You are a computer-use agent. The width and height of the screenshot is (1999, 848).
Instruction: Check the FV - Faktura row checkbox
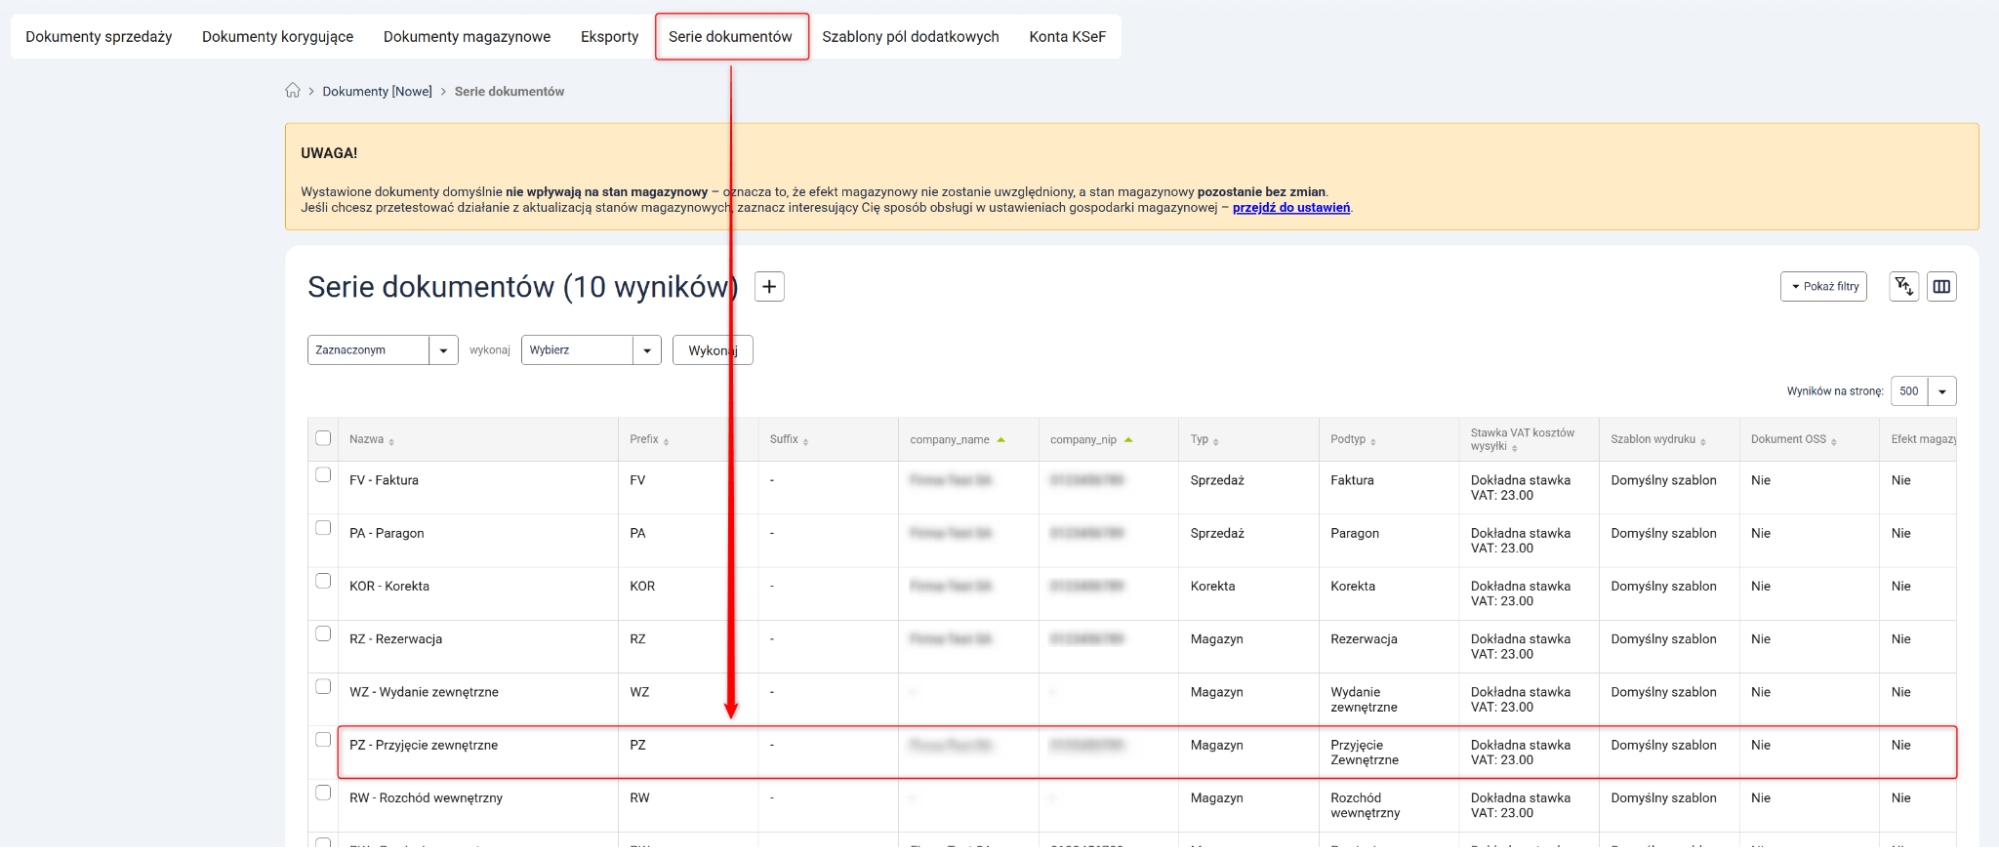323,475
